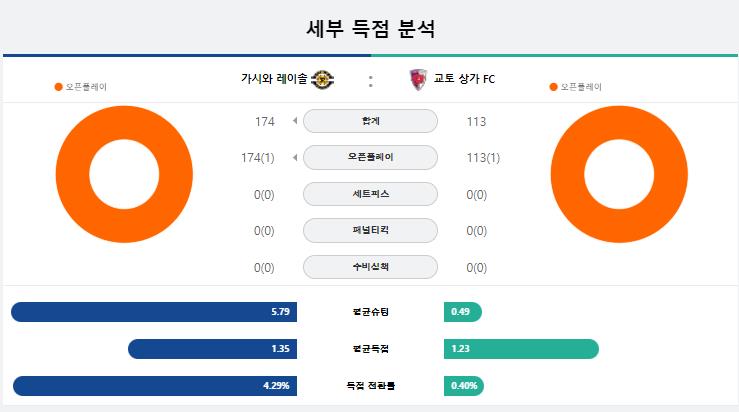This screenshot has width=739, height=412.
Task: Select the 합계 pill button
Action: 370,121
